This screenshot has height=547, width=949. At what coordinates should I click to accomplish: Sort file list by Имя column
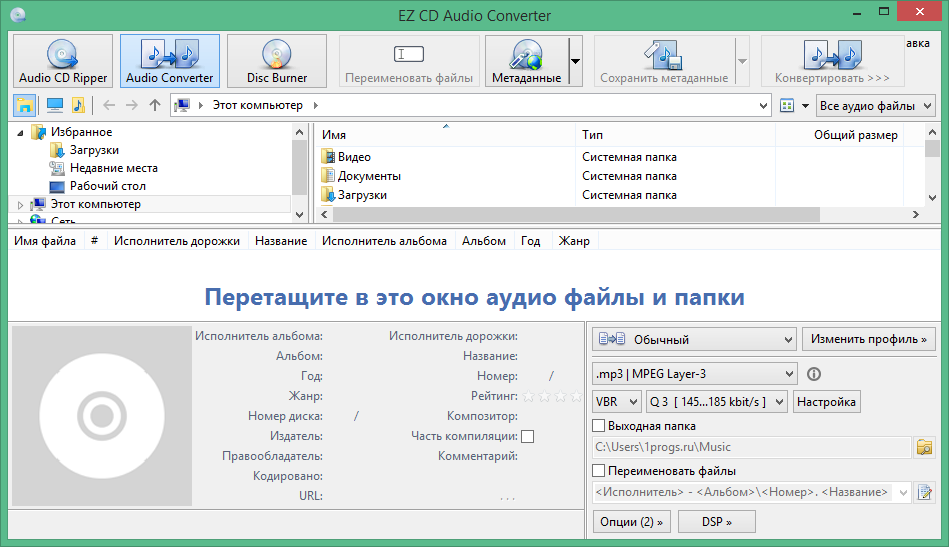(x=445, y=135)
